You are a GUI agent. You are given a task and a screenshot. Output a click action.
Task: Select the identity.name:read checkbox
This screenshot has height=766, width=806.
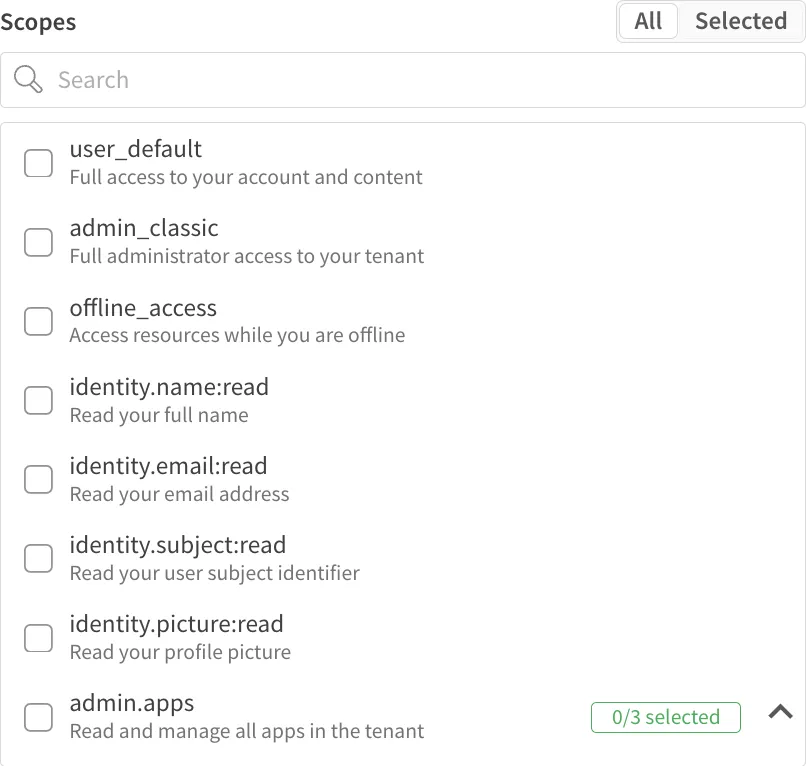coord(38,400)
